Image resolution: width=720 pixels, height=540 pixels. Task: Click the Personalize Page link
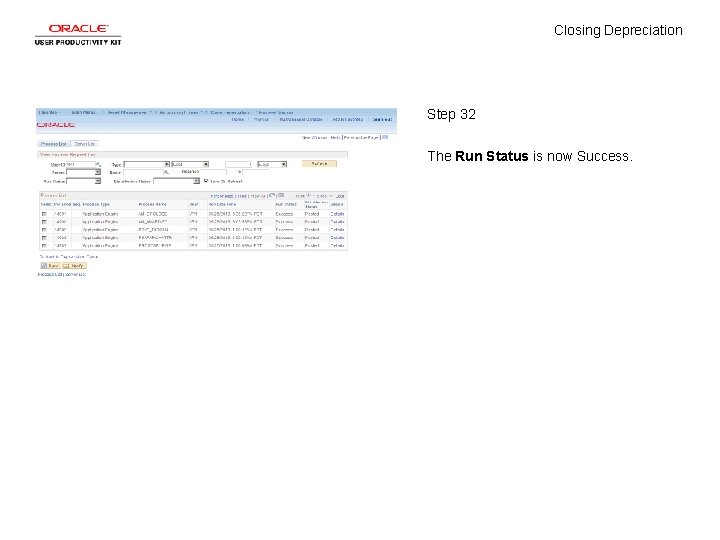coord(361,138)
